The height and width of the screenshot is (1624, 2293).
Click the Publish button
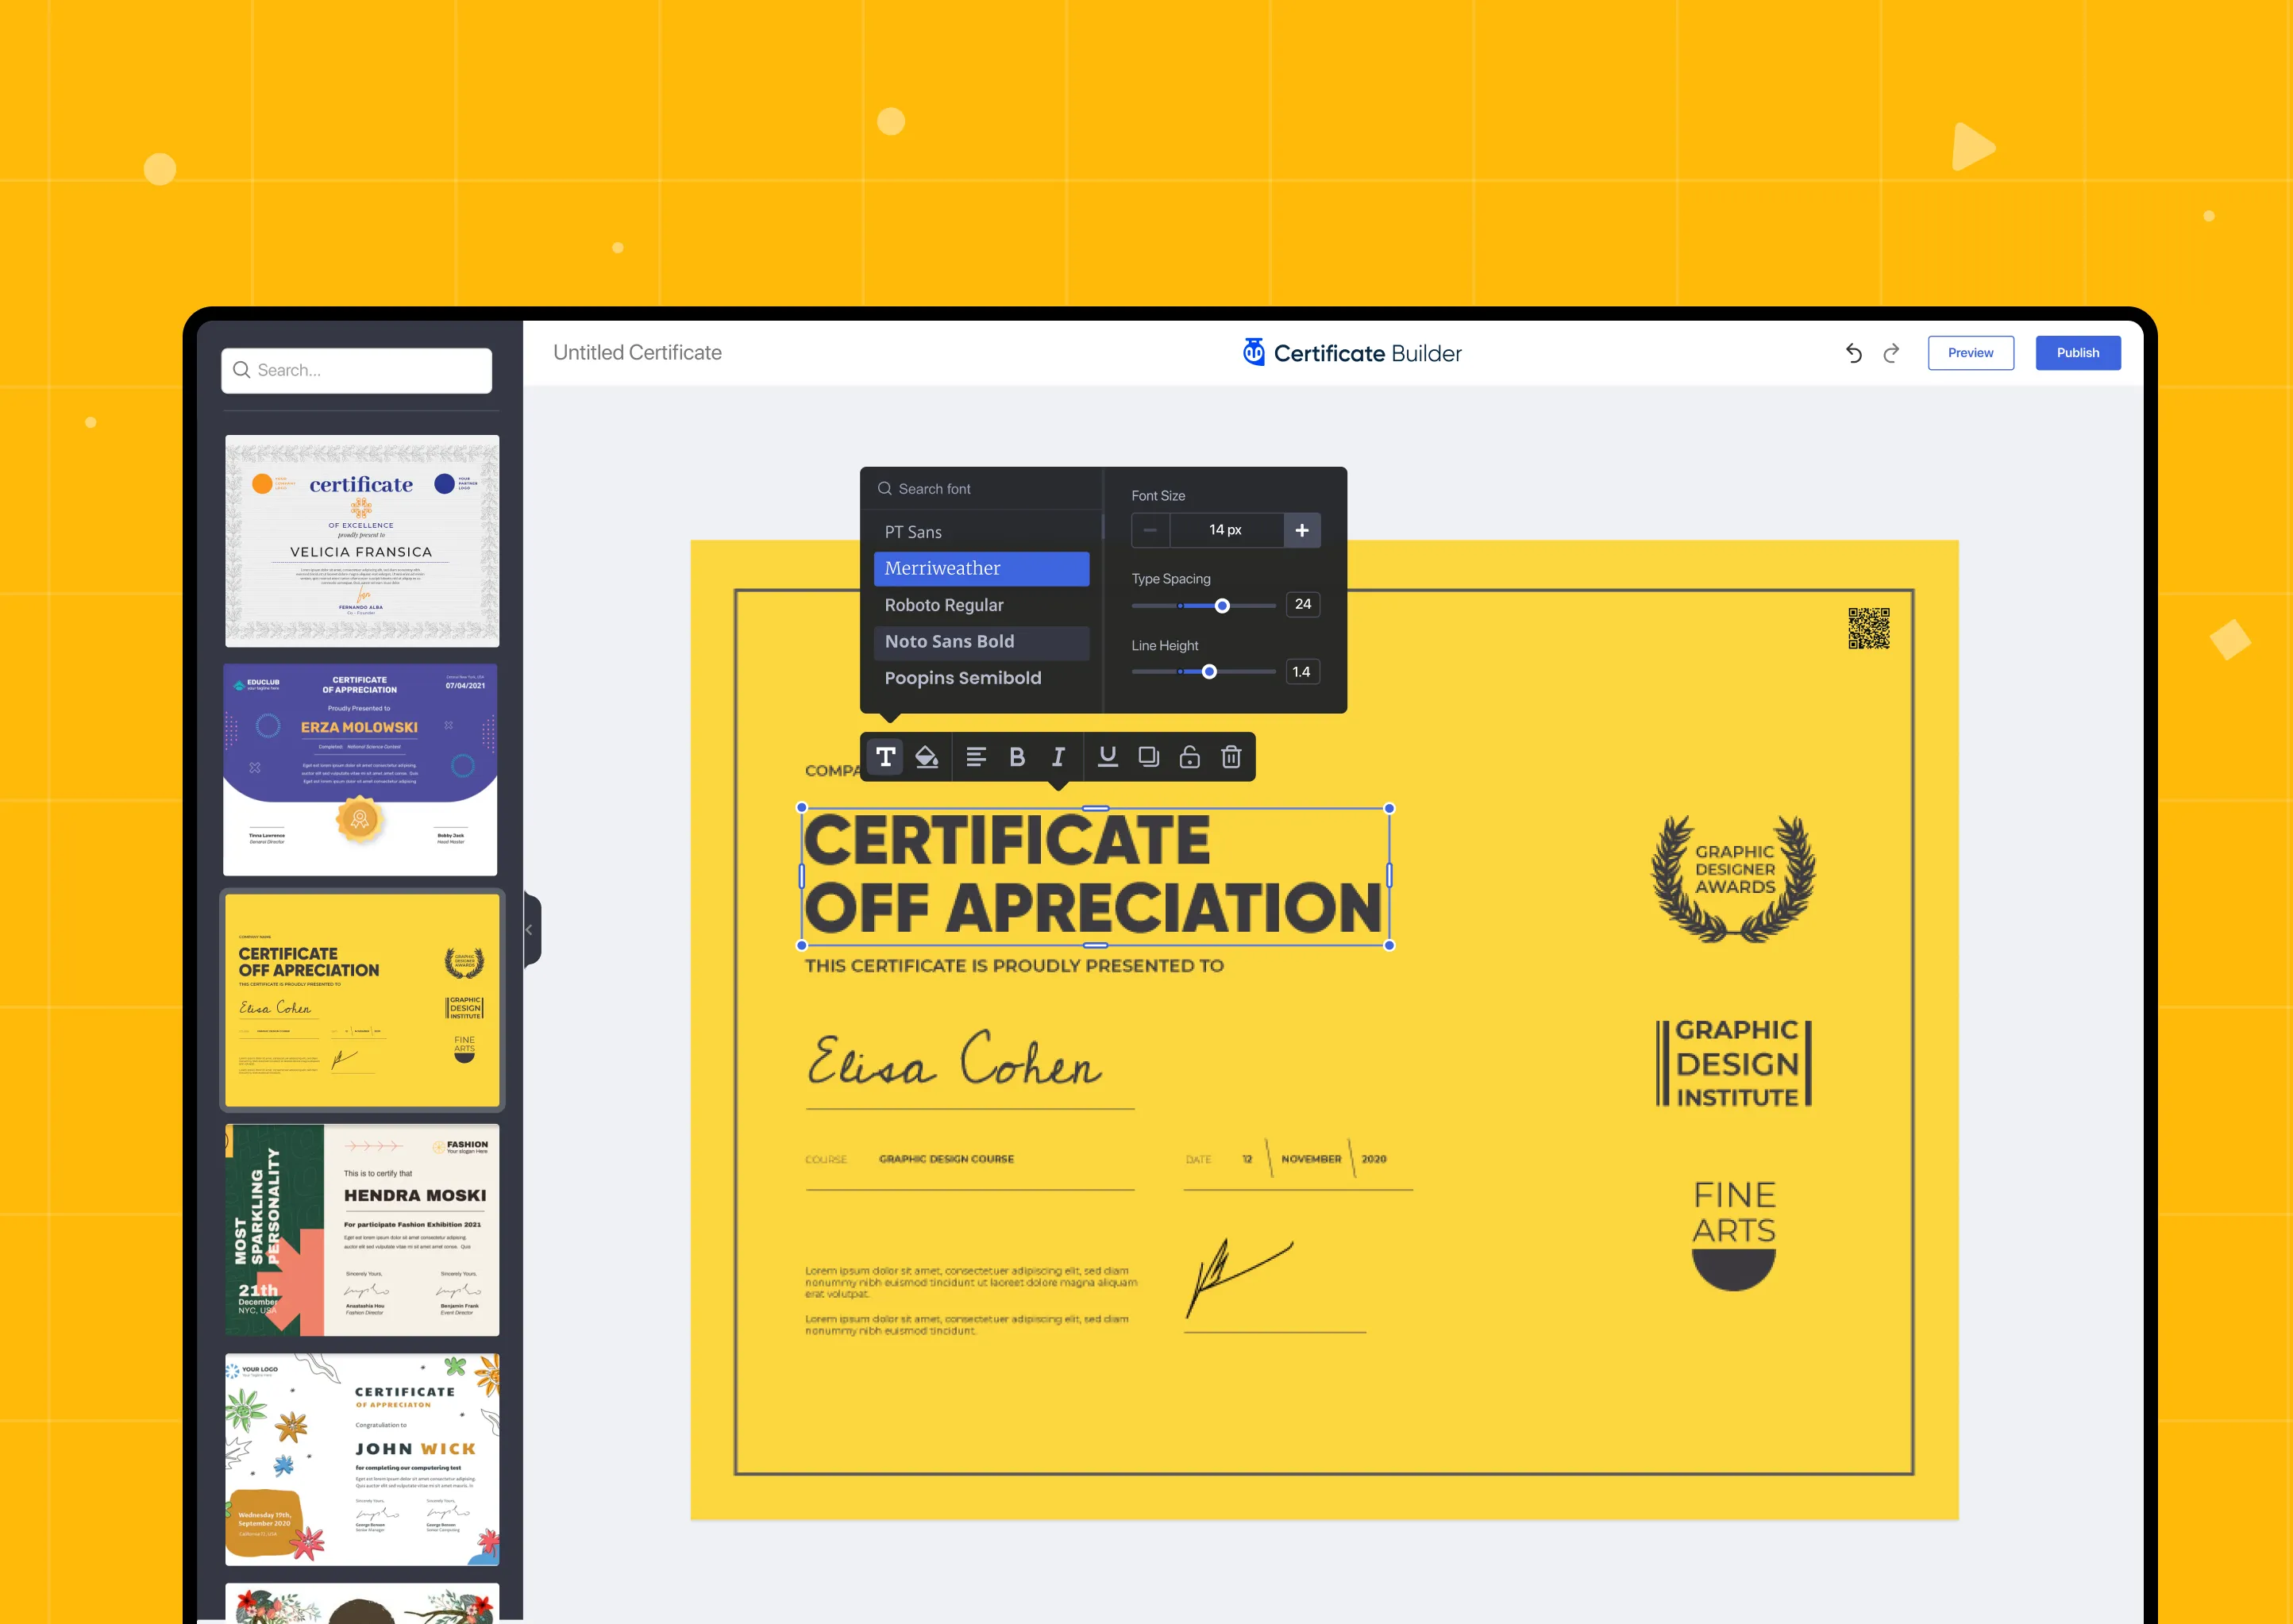point(2078,353)
